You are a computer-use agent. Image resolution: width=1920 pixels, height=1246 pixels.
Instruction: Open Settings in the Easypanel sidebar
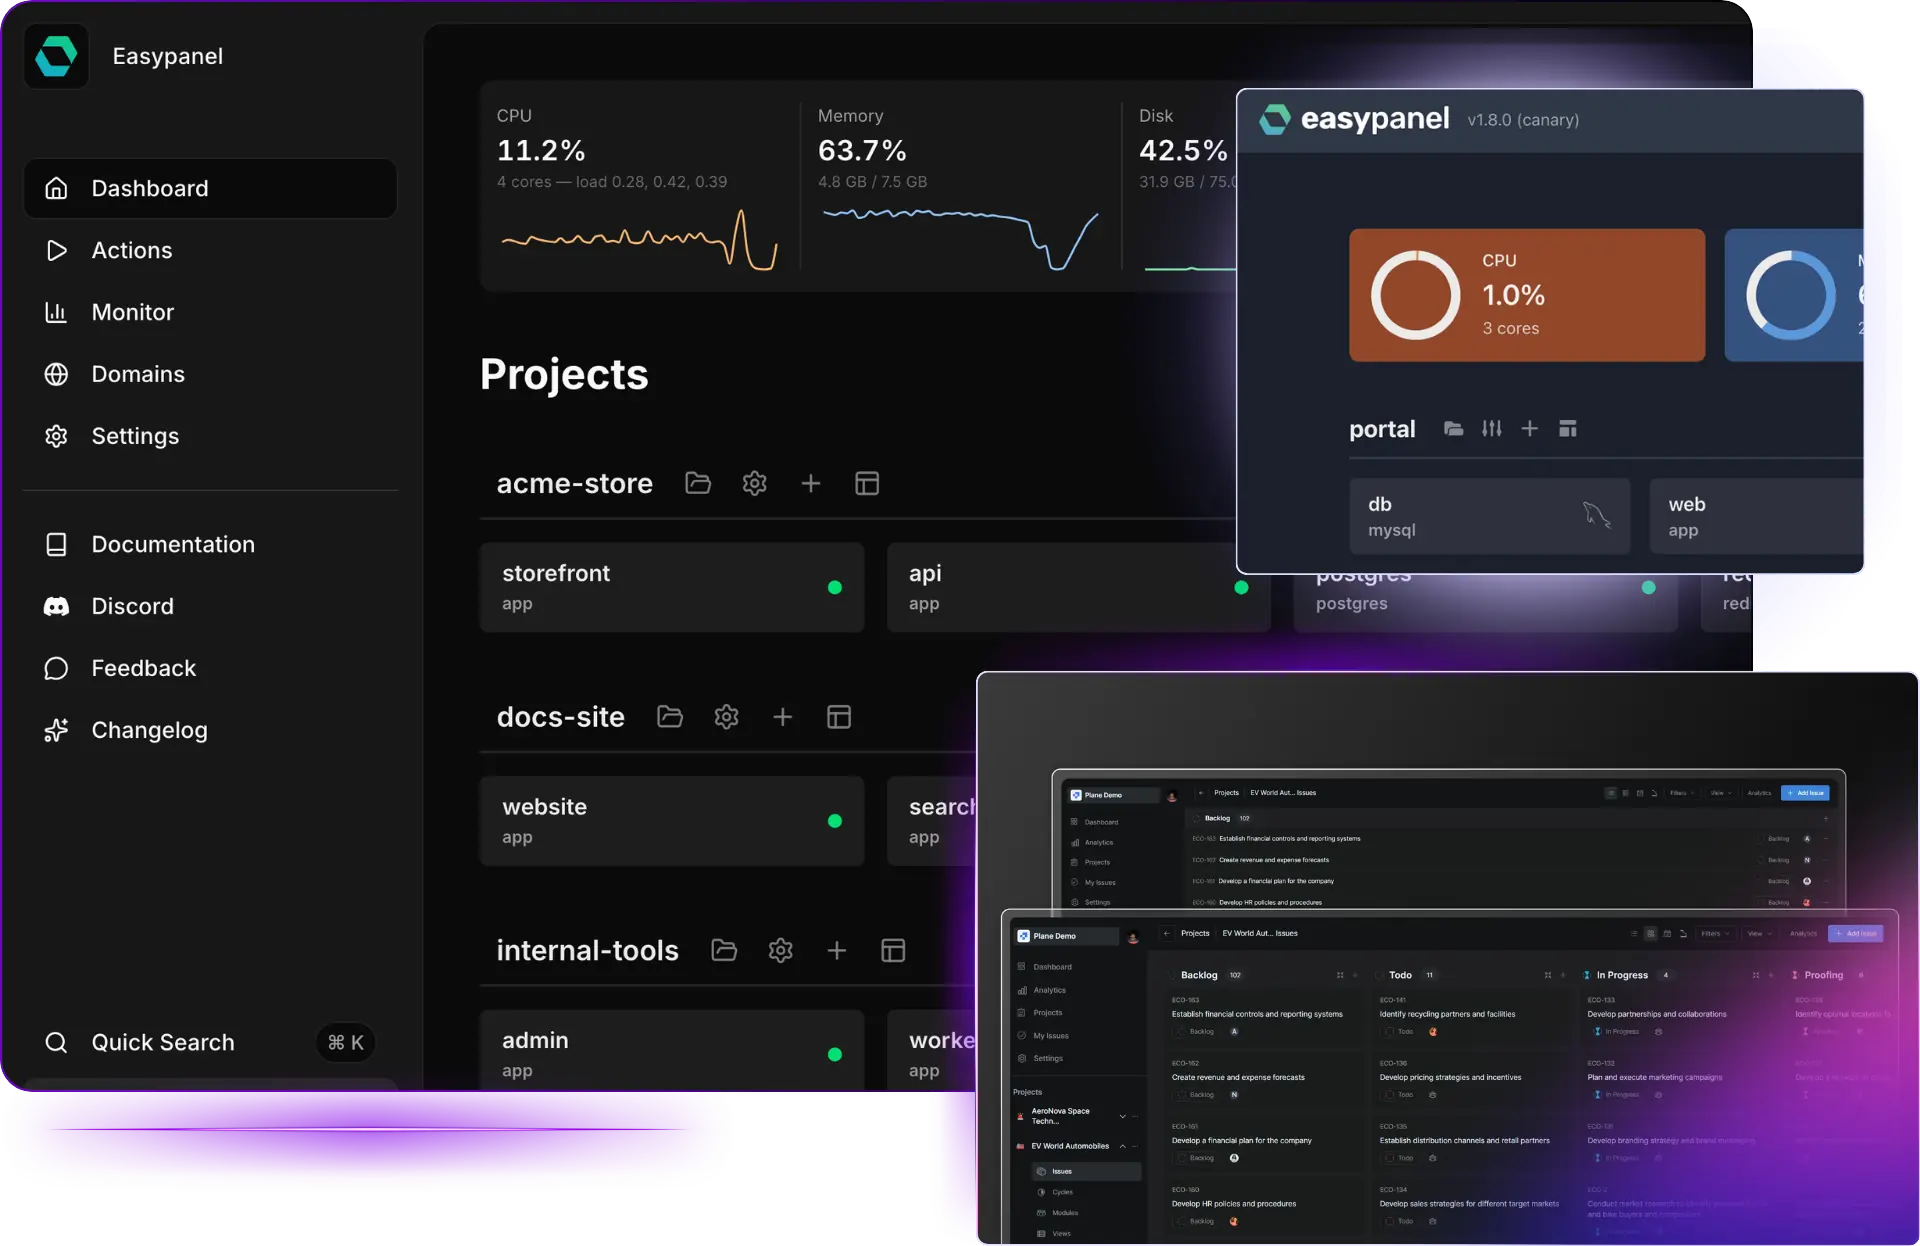210,436
